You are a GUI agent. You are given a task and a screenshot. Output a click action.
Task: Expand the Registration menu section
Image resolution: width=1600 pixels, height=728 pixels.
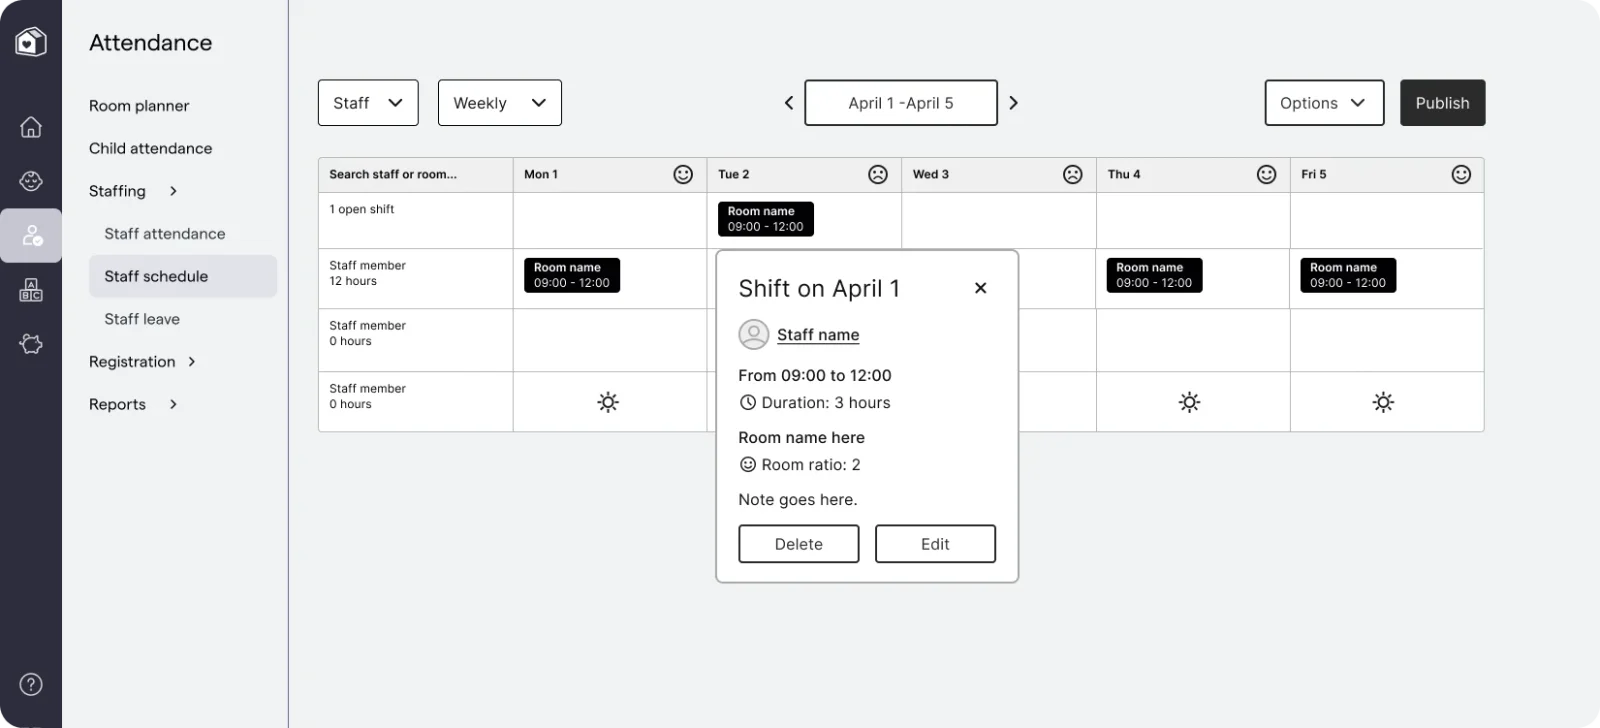pyautogui.click(x=142, y=362)
